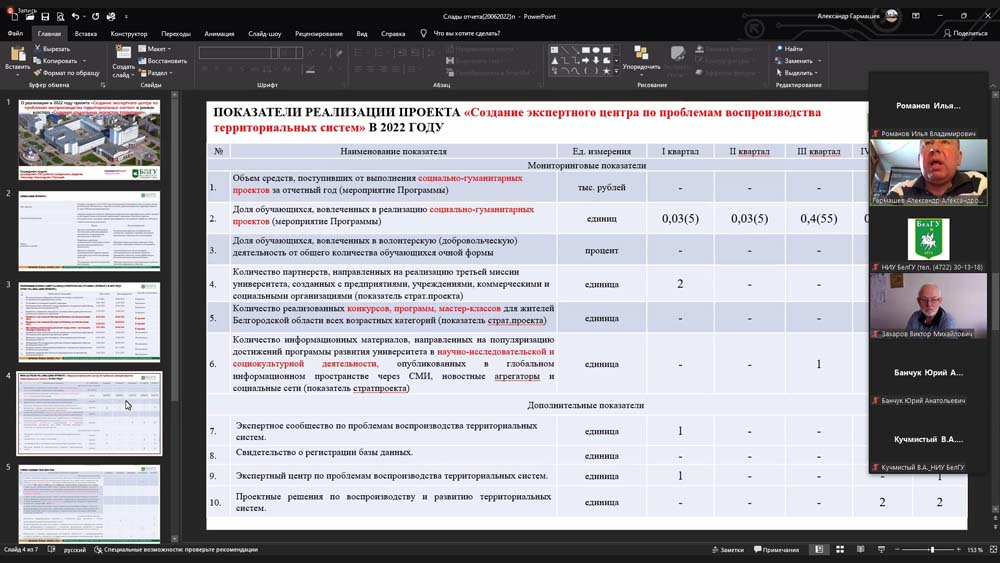1000x563 pixels.
Task: Click the Create Slide (Создать слайд) icon
Action: [123, 55]
